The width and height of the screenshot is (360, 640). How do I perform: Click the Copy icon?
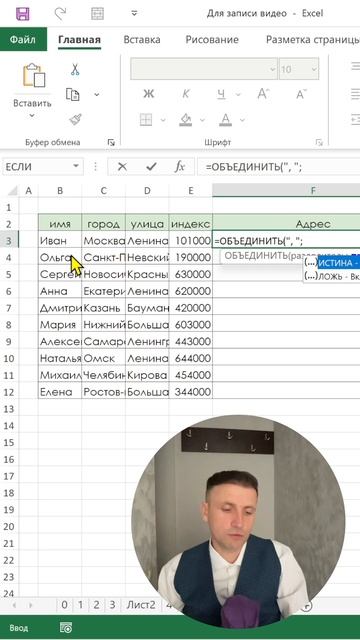(x=73, y=94)
